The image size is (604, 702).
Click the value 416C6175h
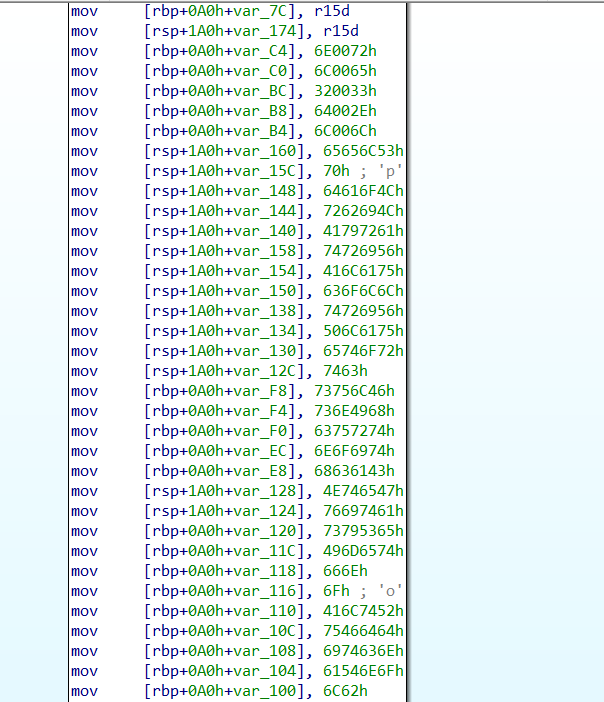(x=363, y=271)
